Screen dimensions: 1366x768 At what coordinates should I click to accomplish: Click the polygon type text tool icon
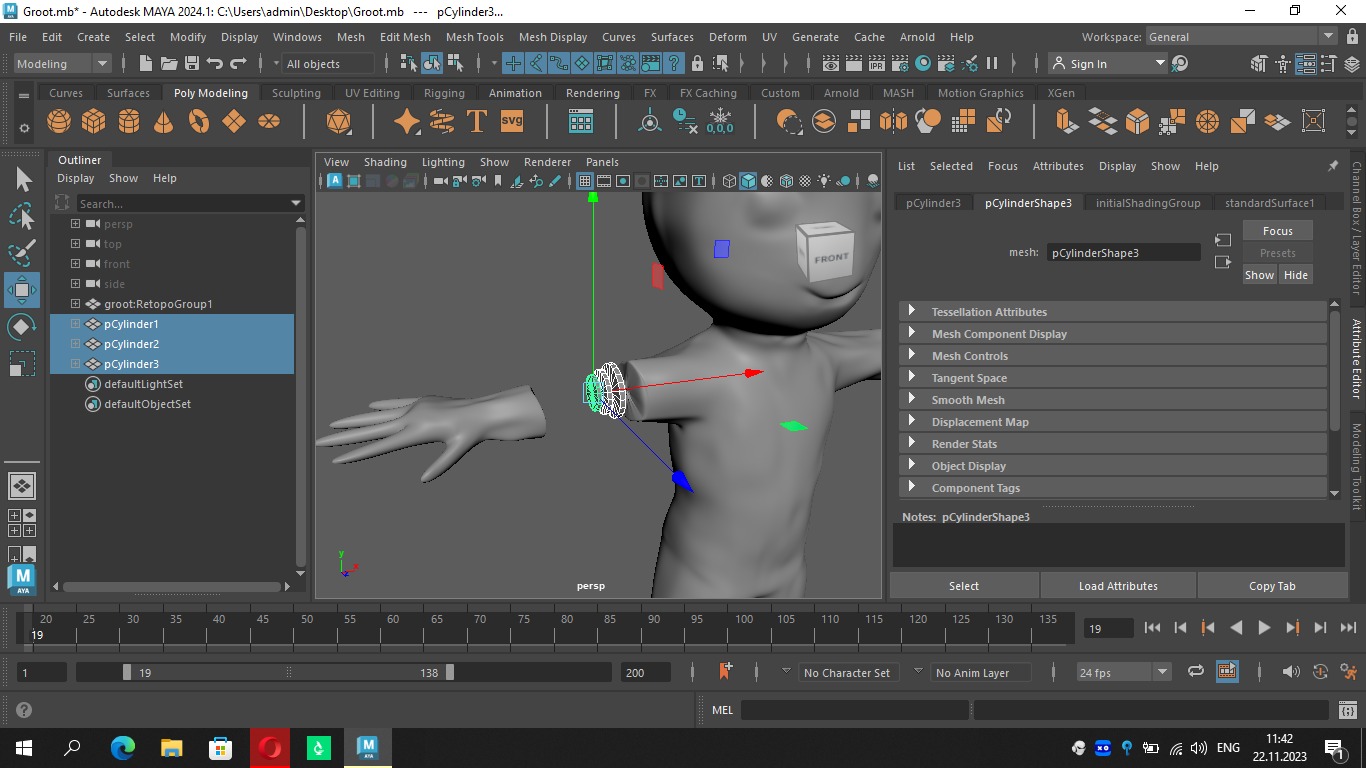tap(477, 122)
